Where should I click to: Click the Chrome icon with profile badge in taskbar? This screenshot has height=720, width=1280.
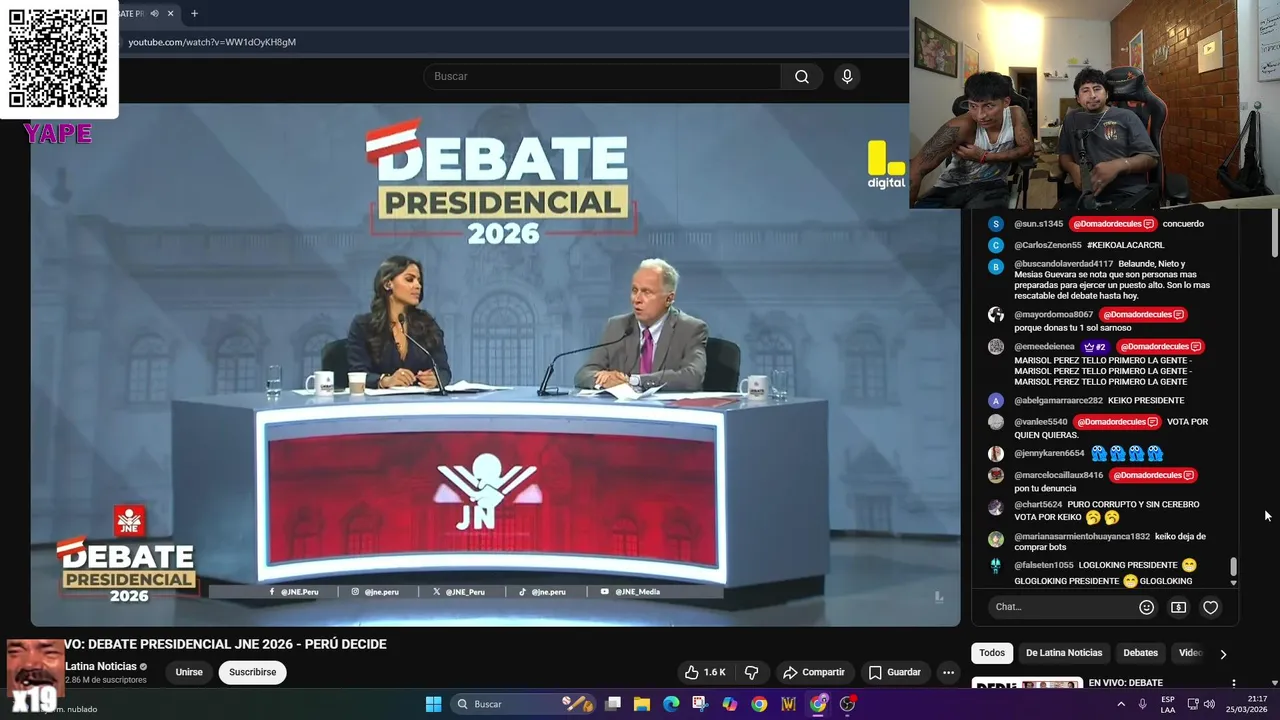818,704
